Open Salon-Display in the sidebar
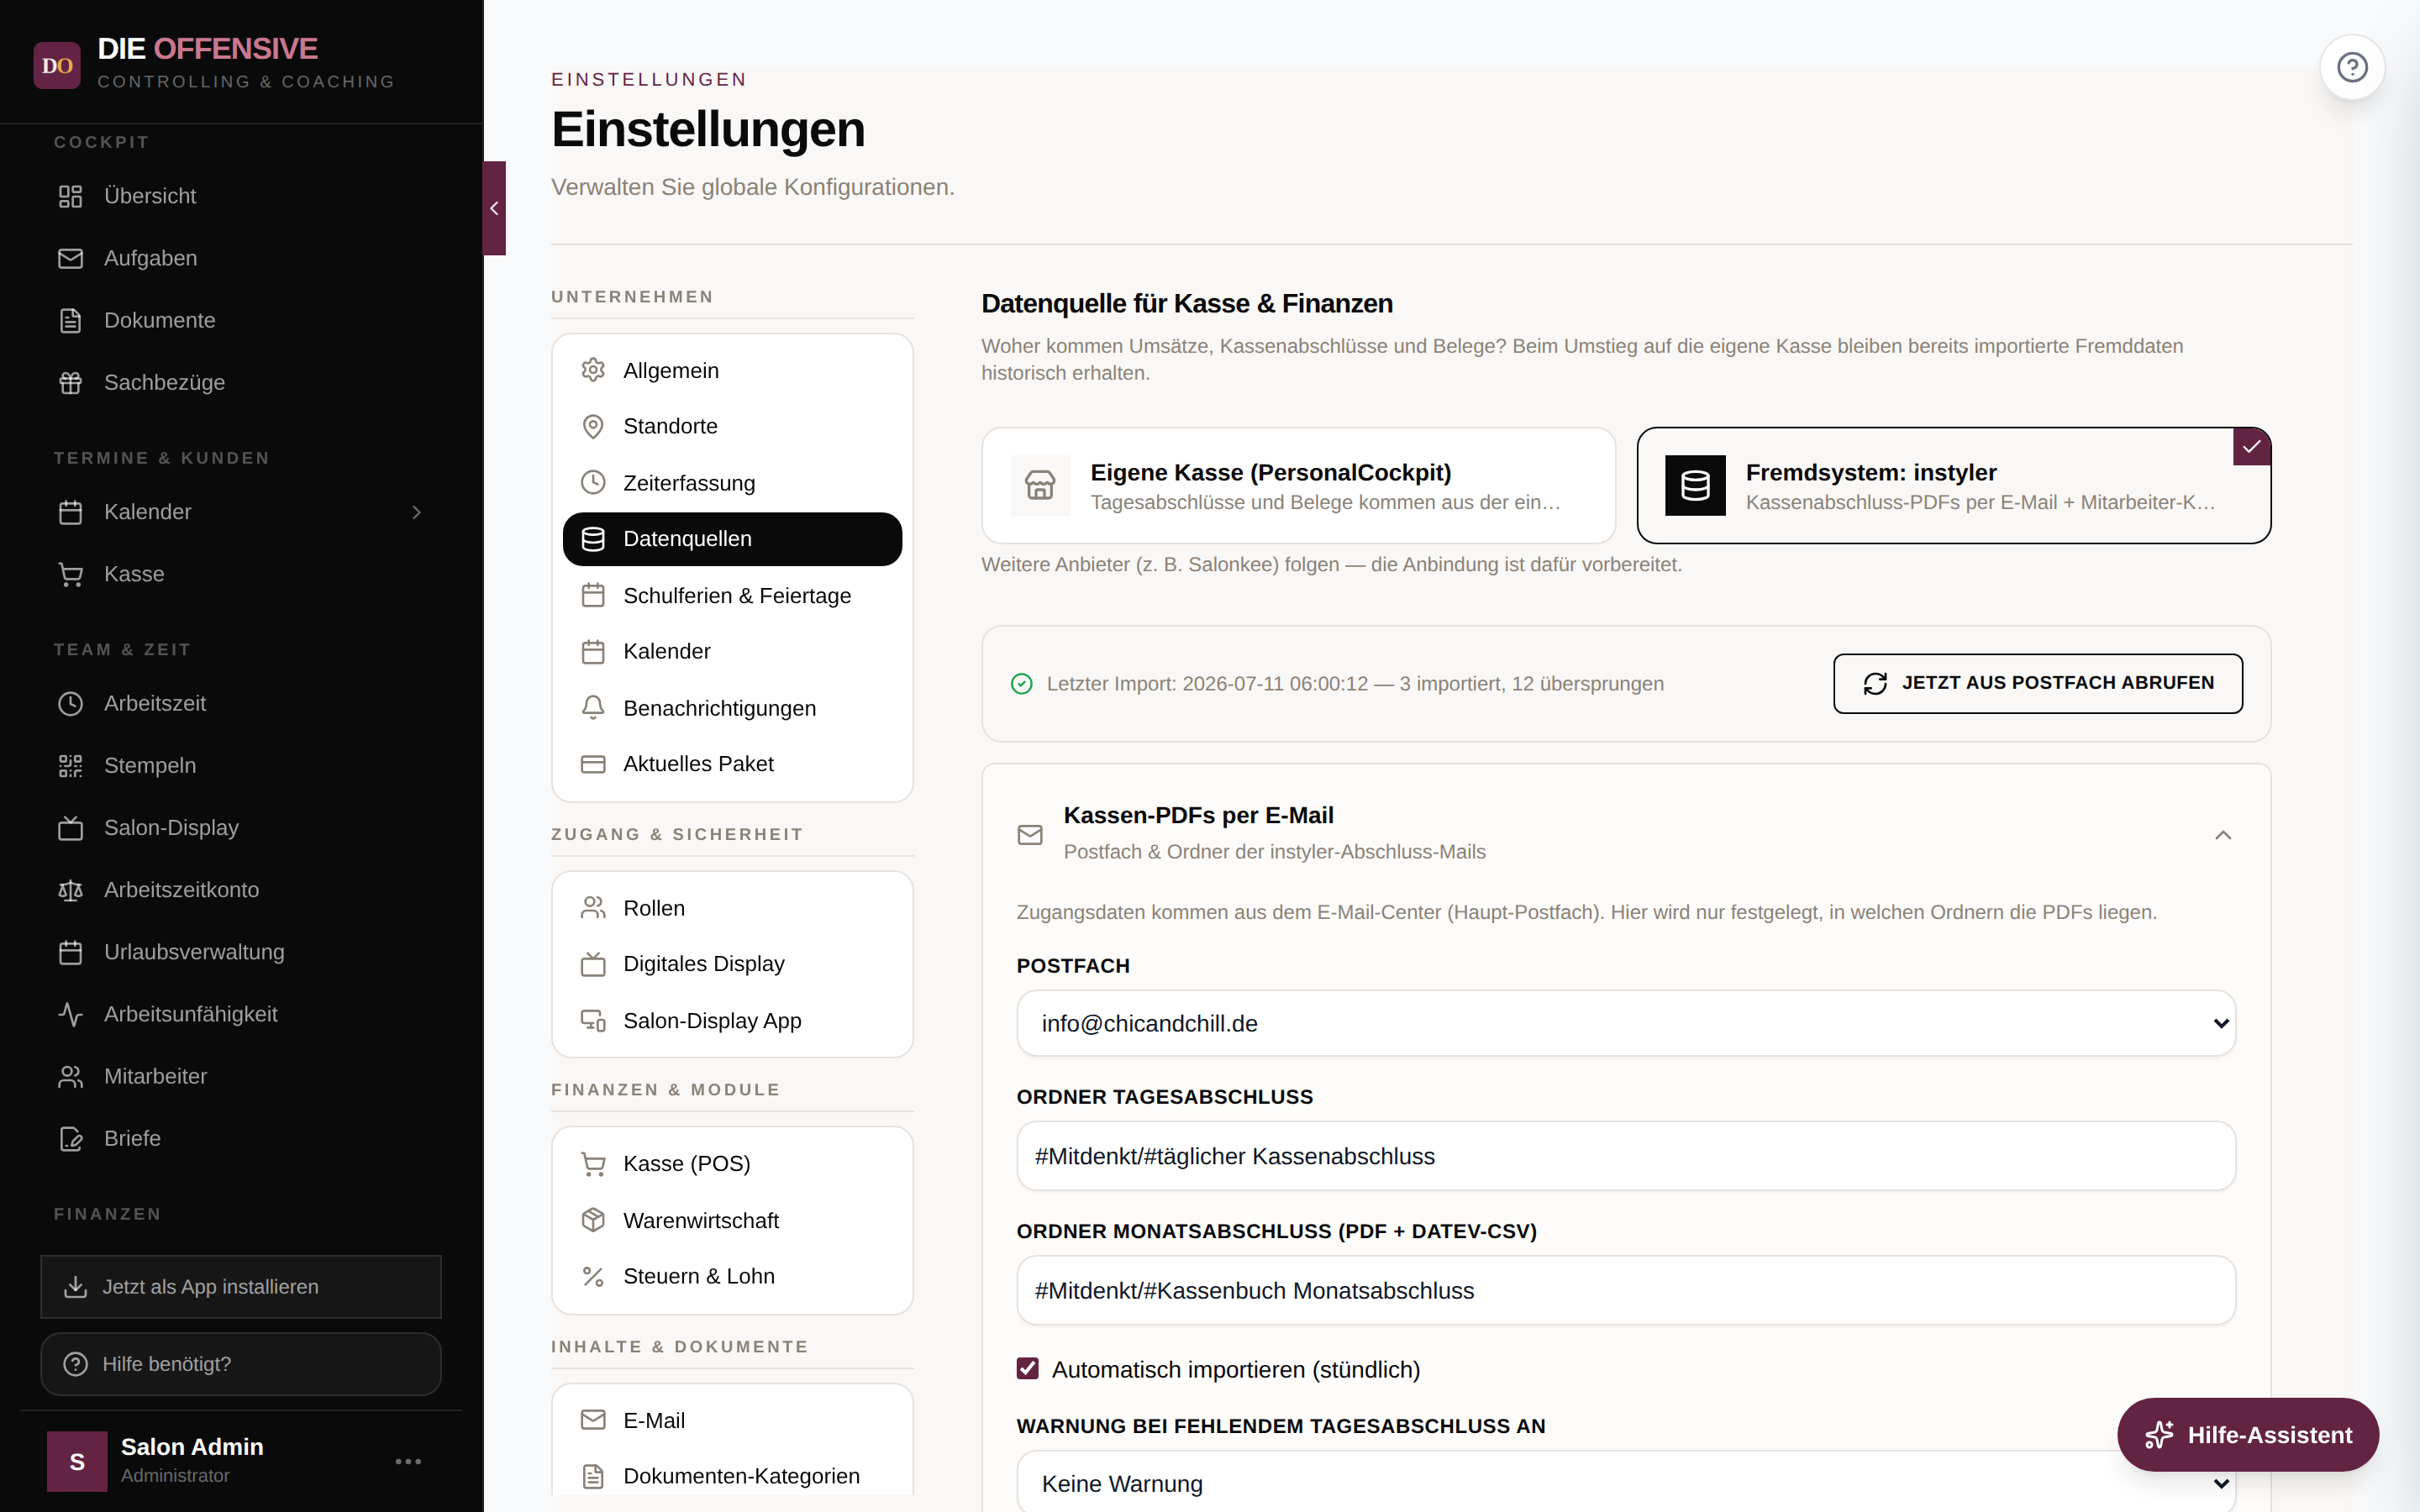The width and height of the screenshot is (2420, 1512). 240,827
